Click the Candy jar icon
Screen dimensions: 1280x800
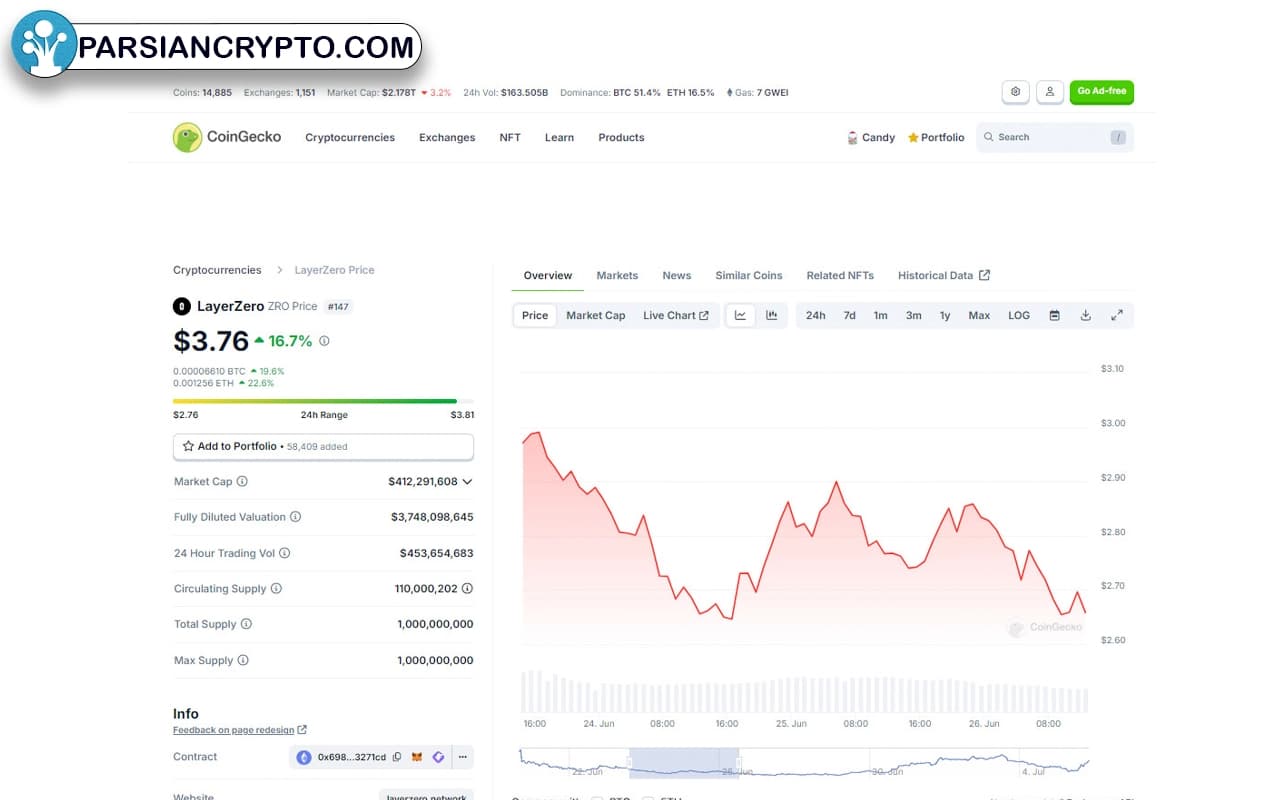[x=852, y=138]
